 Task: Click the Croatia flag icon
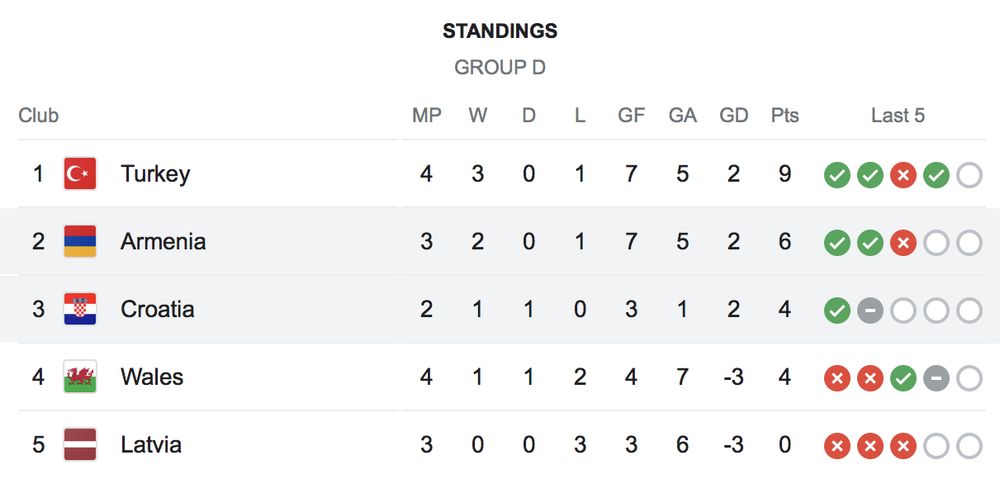click(80, 309)
